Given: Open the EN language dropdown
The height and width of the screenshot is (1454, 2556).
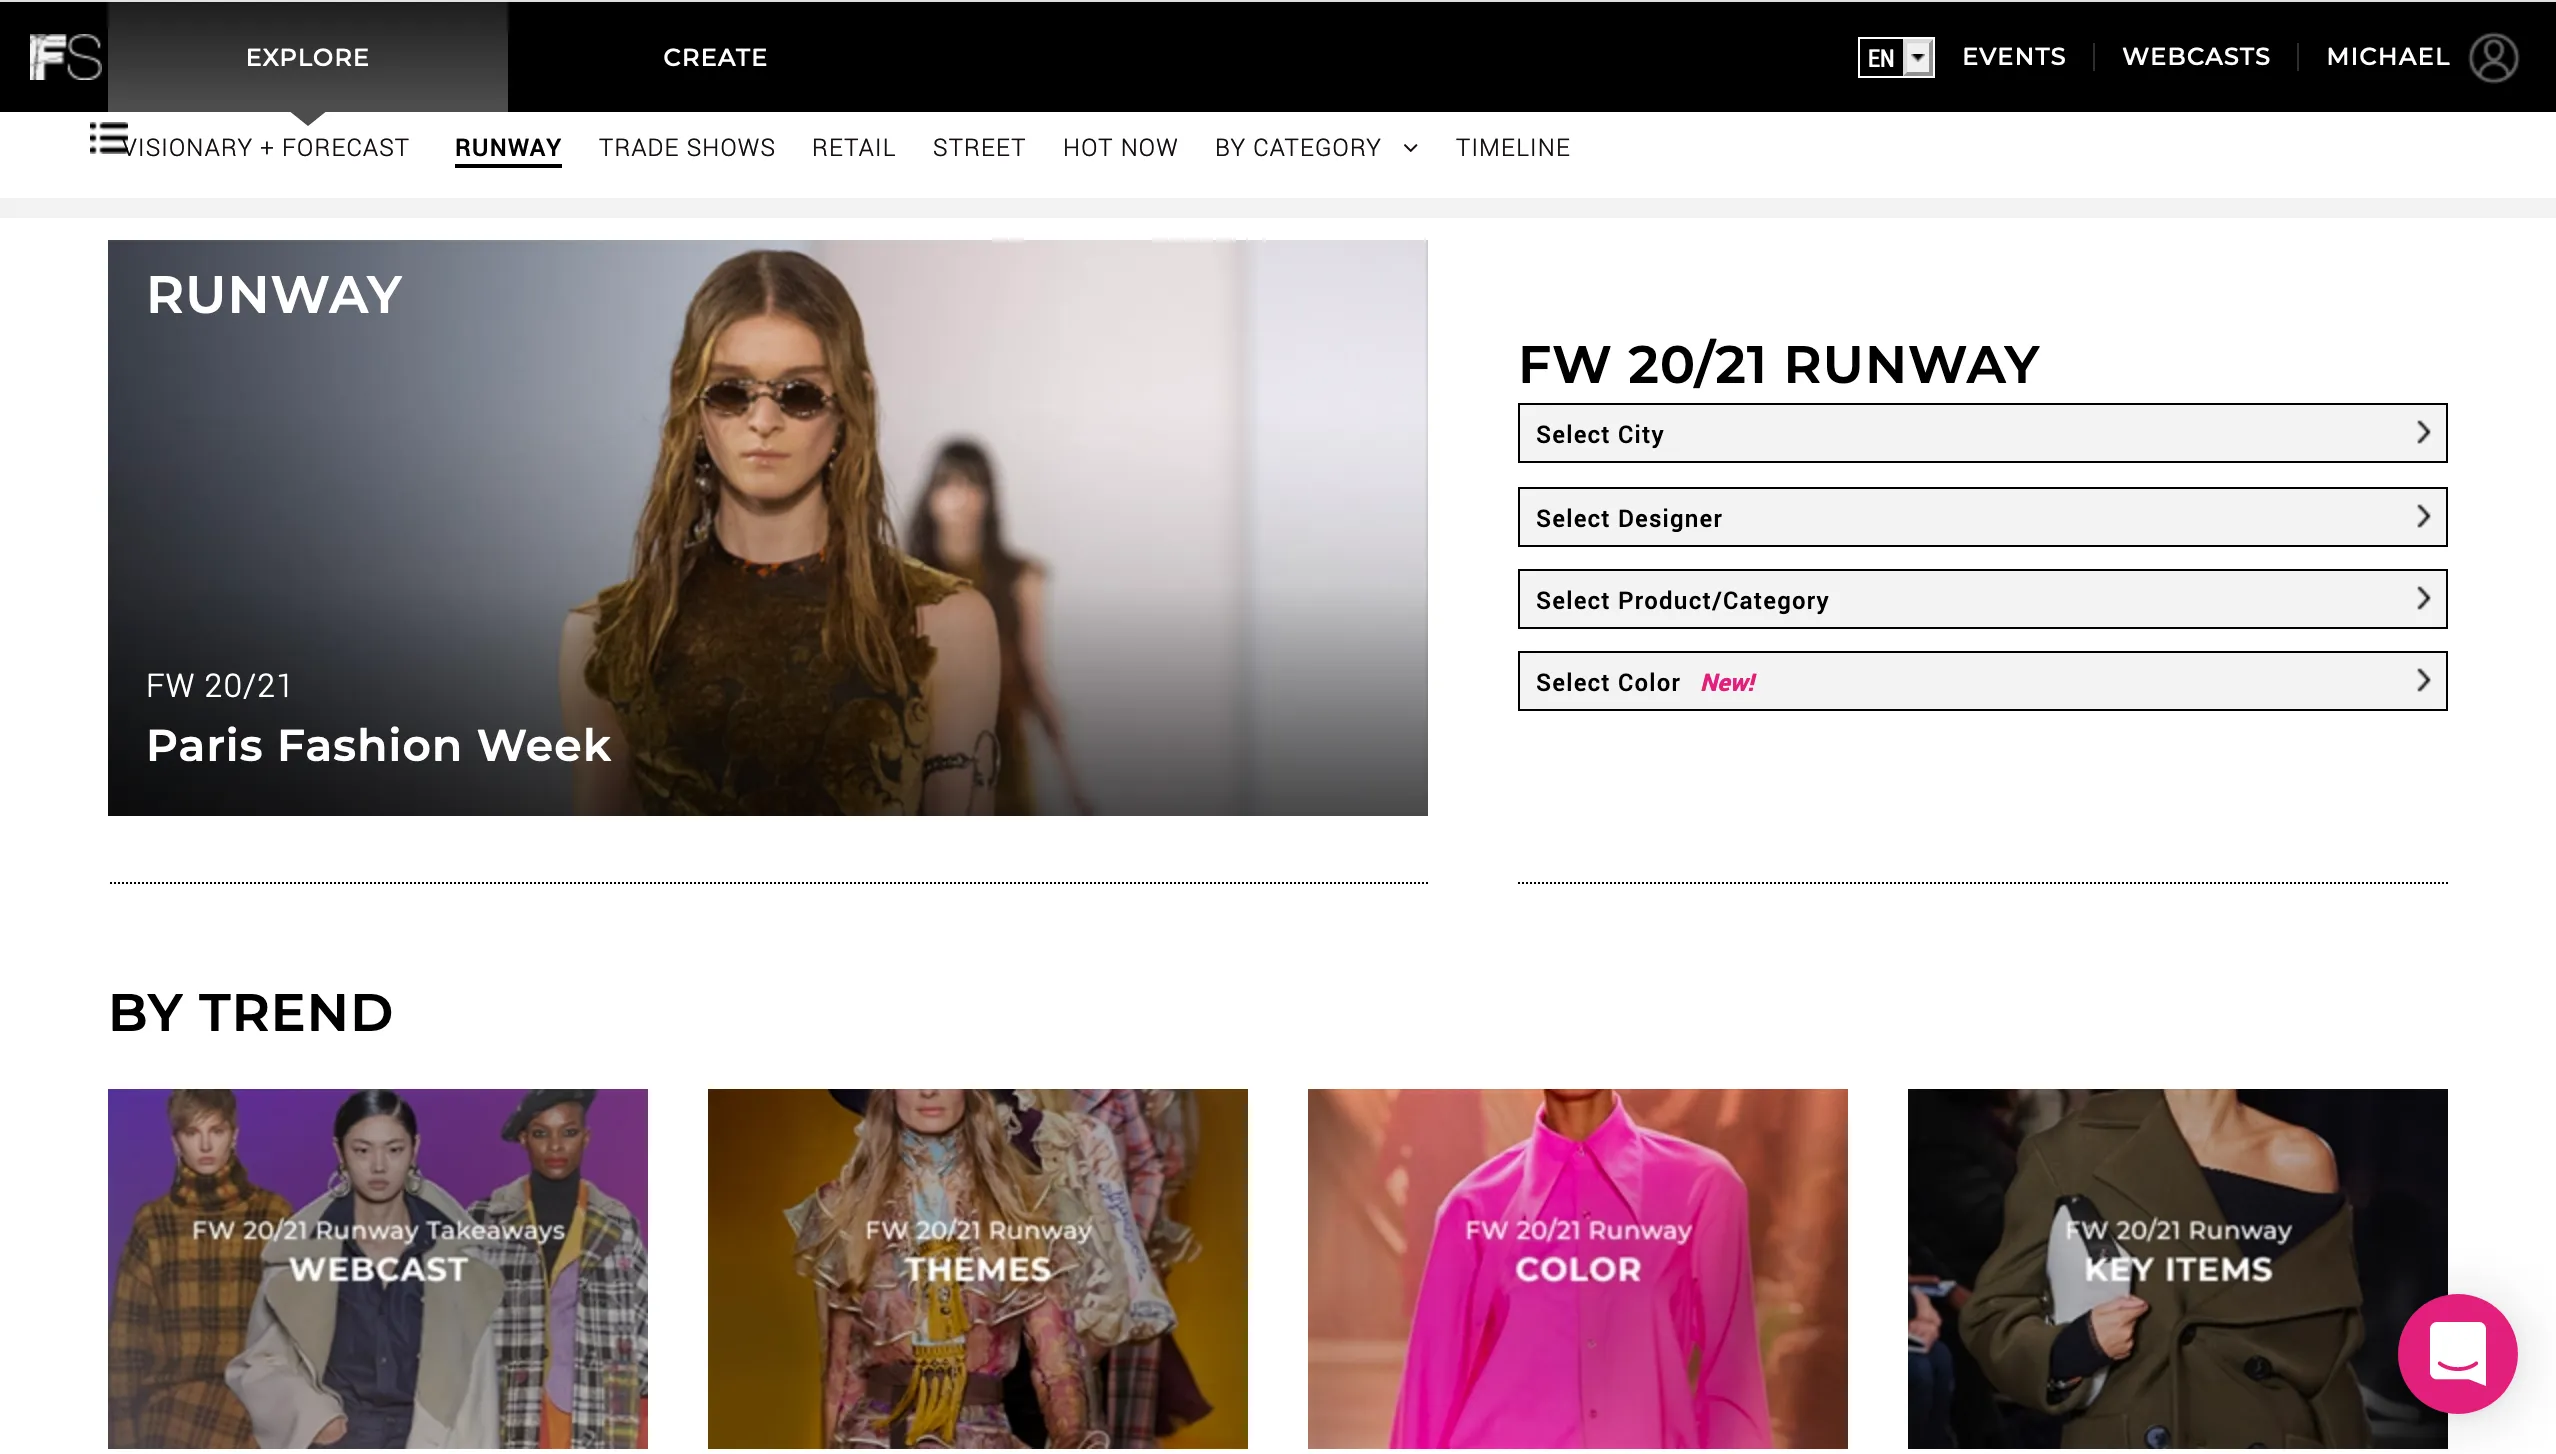Looking at the screenshot, I should click(x=1896, y=57).
